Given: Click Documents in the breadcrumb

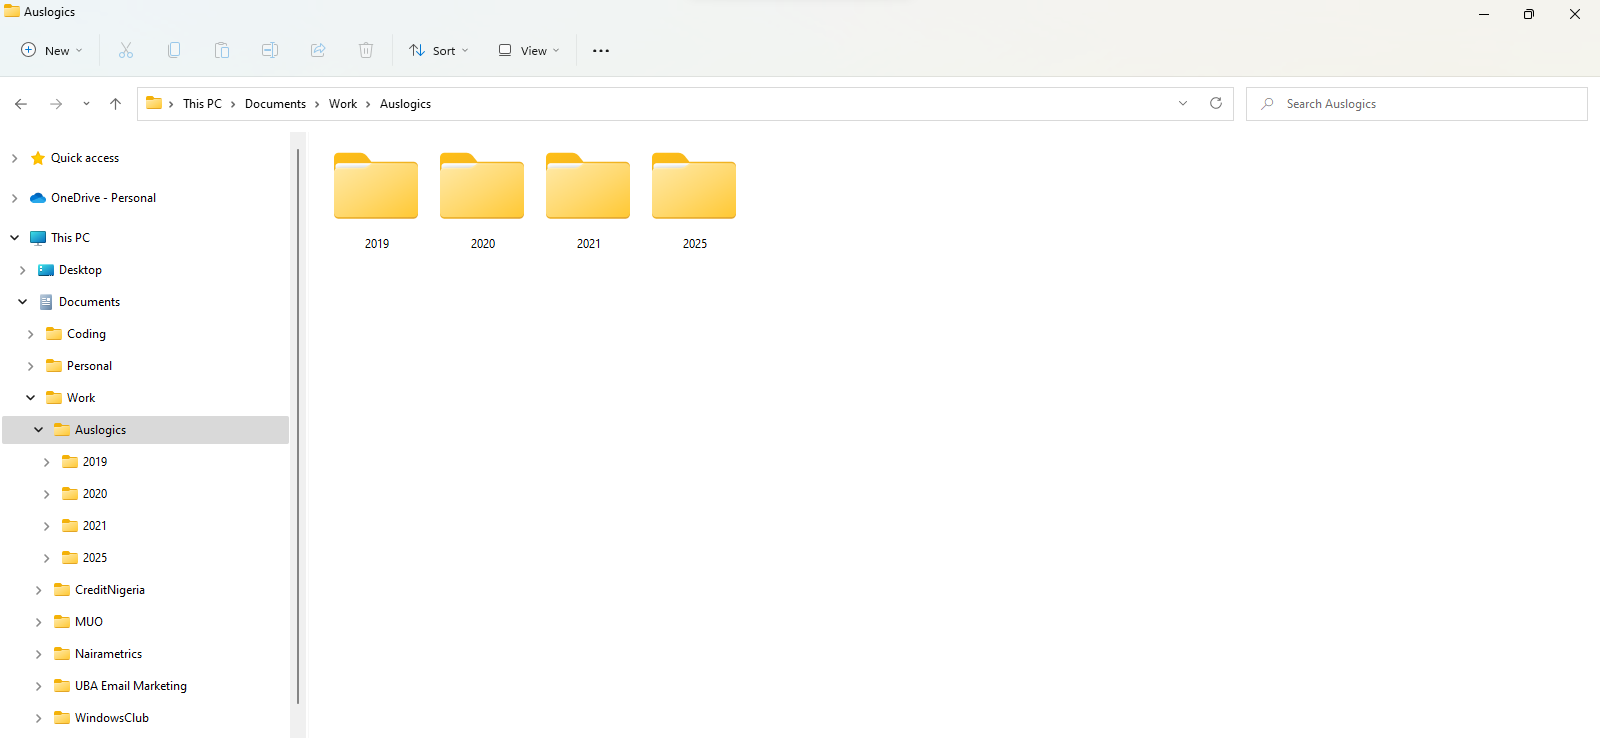Looking at the screenshot, I should click(275, 104).
